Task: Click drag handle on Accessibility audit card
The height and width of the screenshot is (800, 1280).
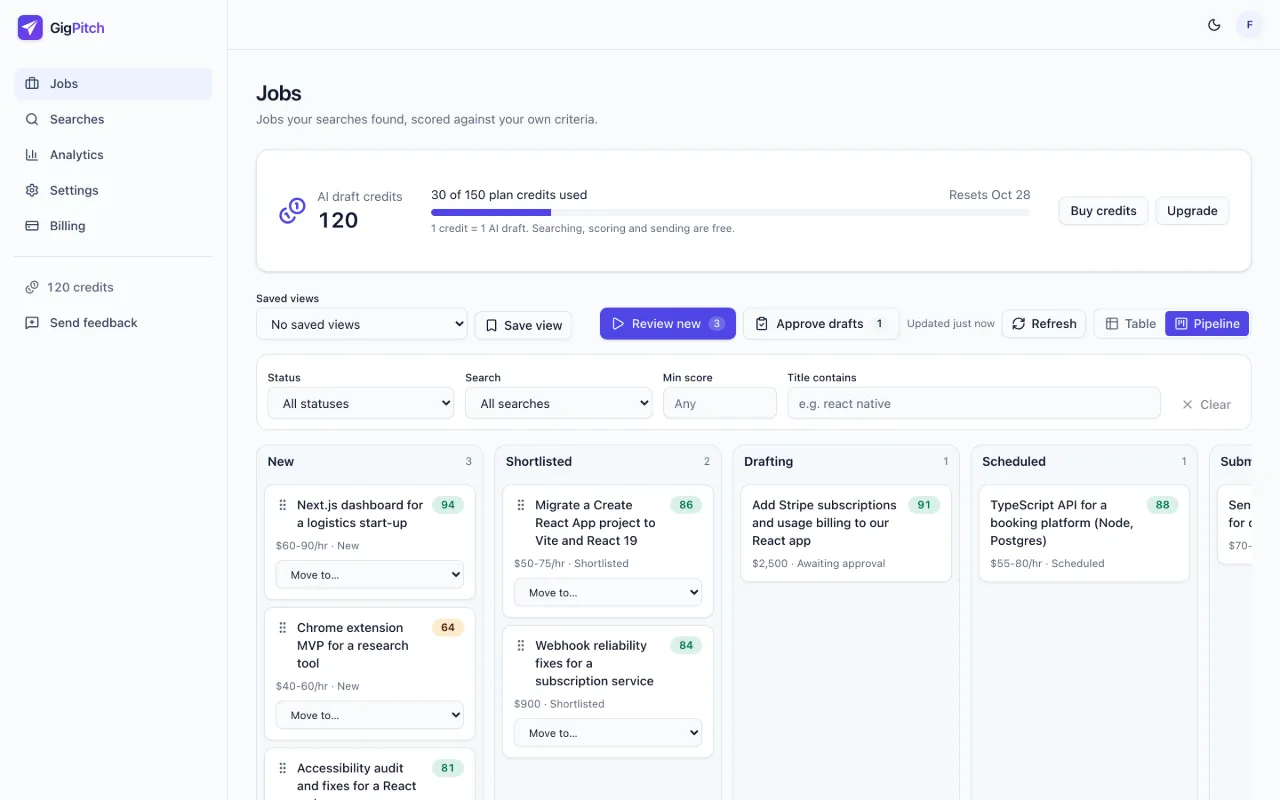Action: point(283,768)
